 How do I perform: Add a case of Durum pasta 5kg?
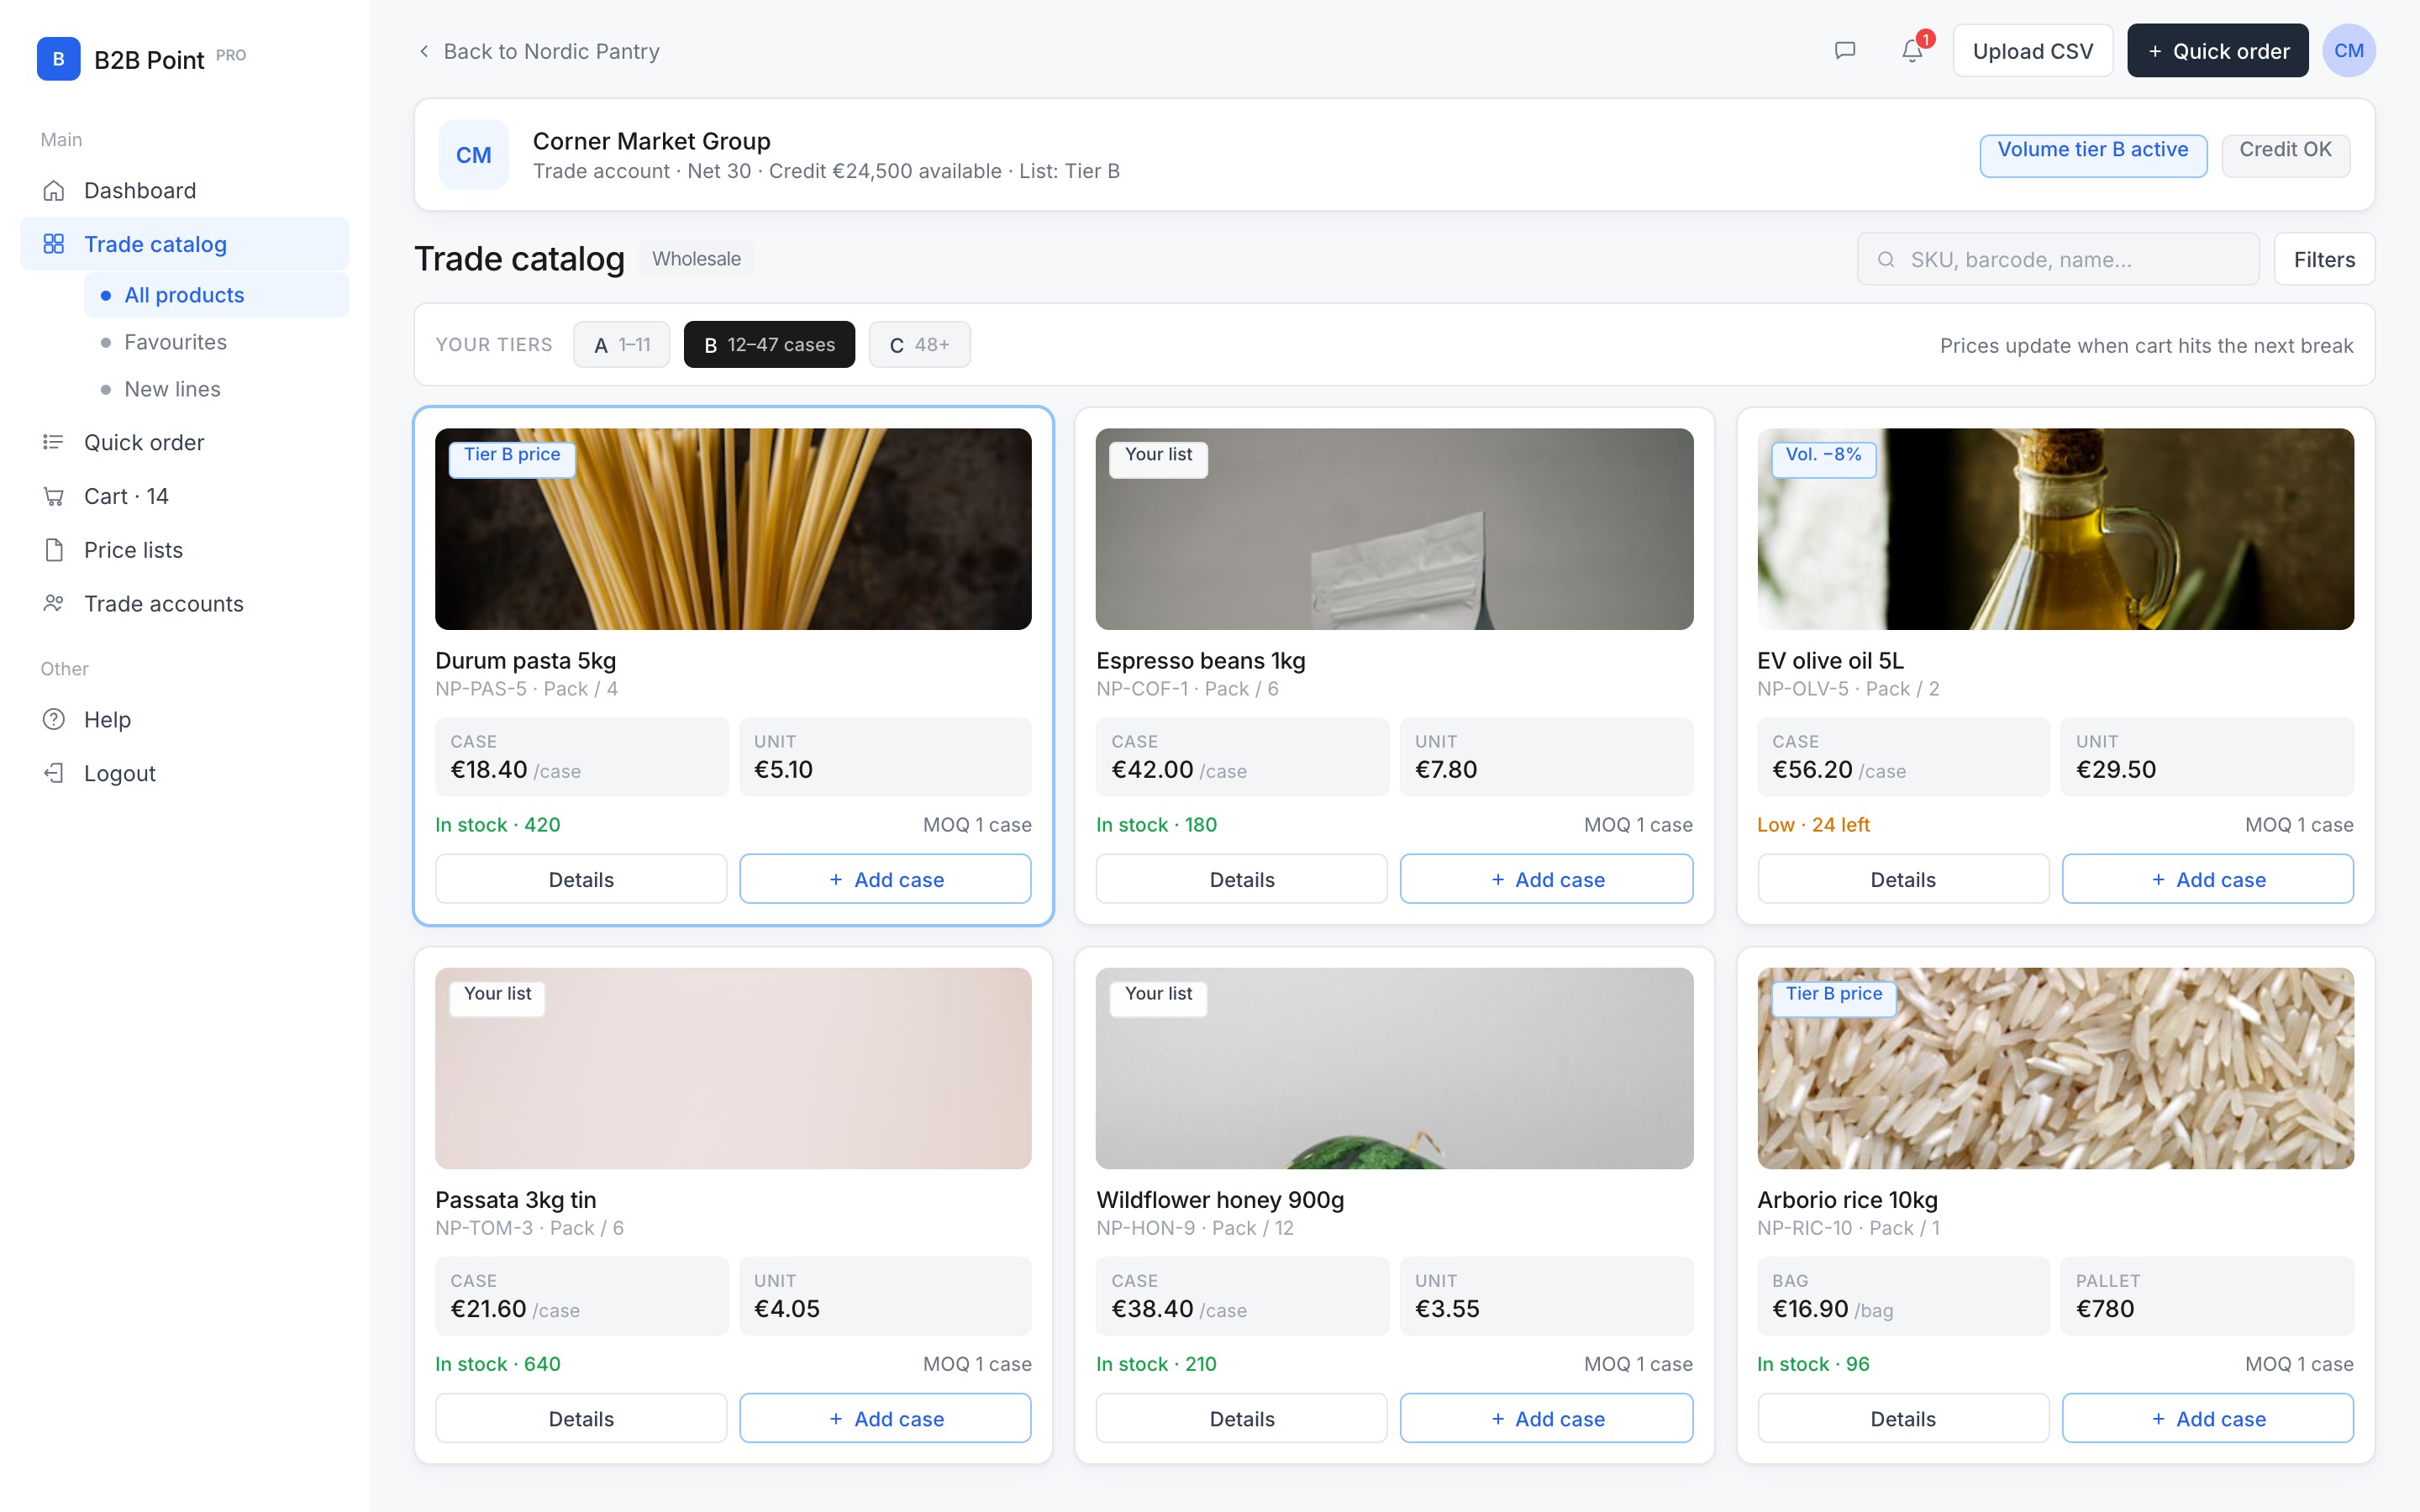(x=885, y=879)
